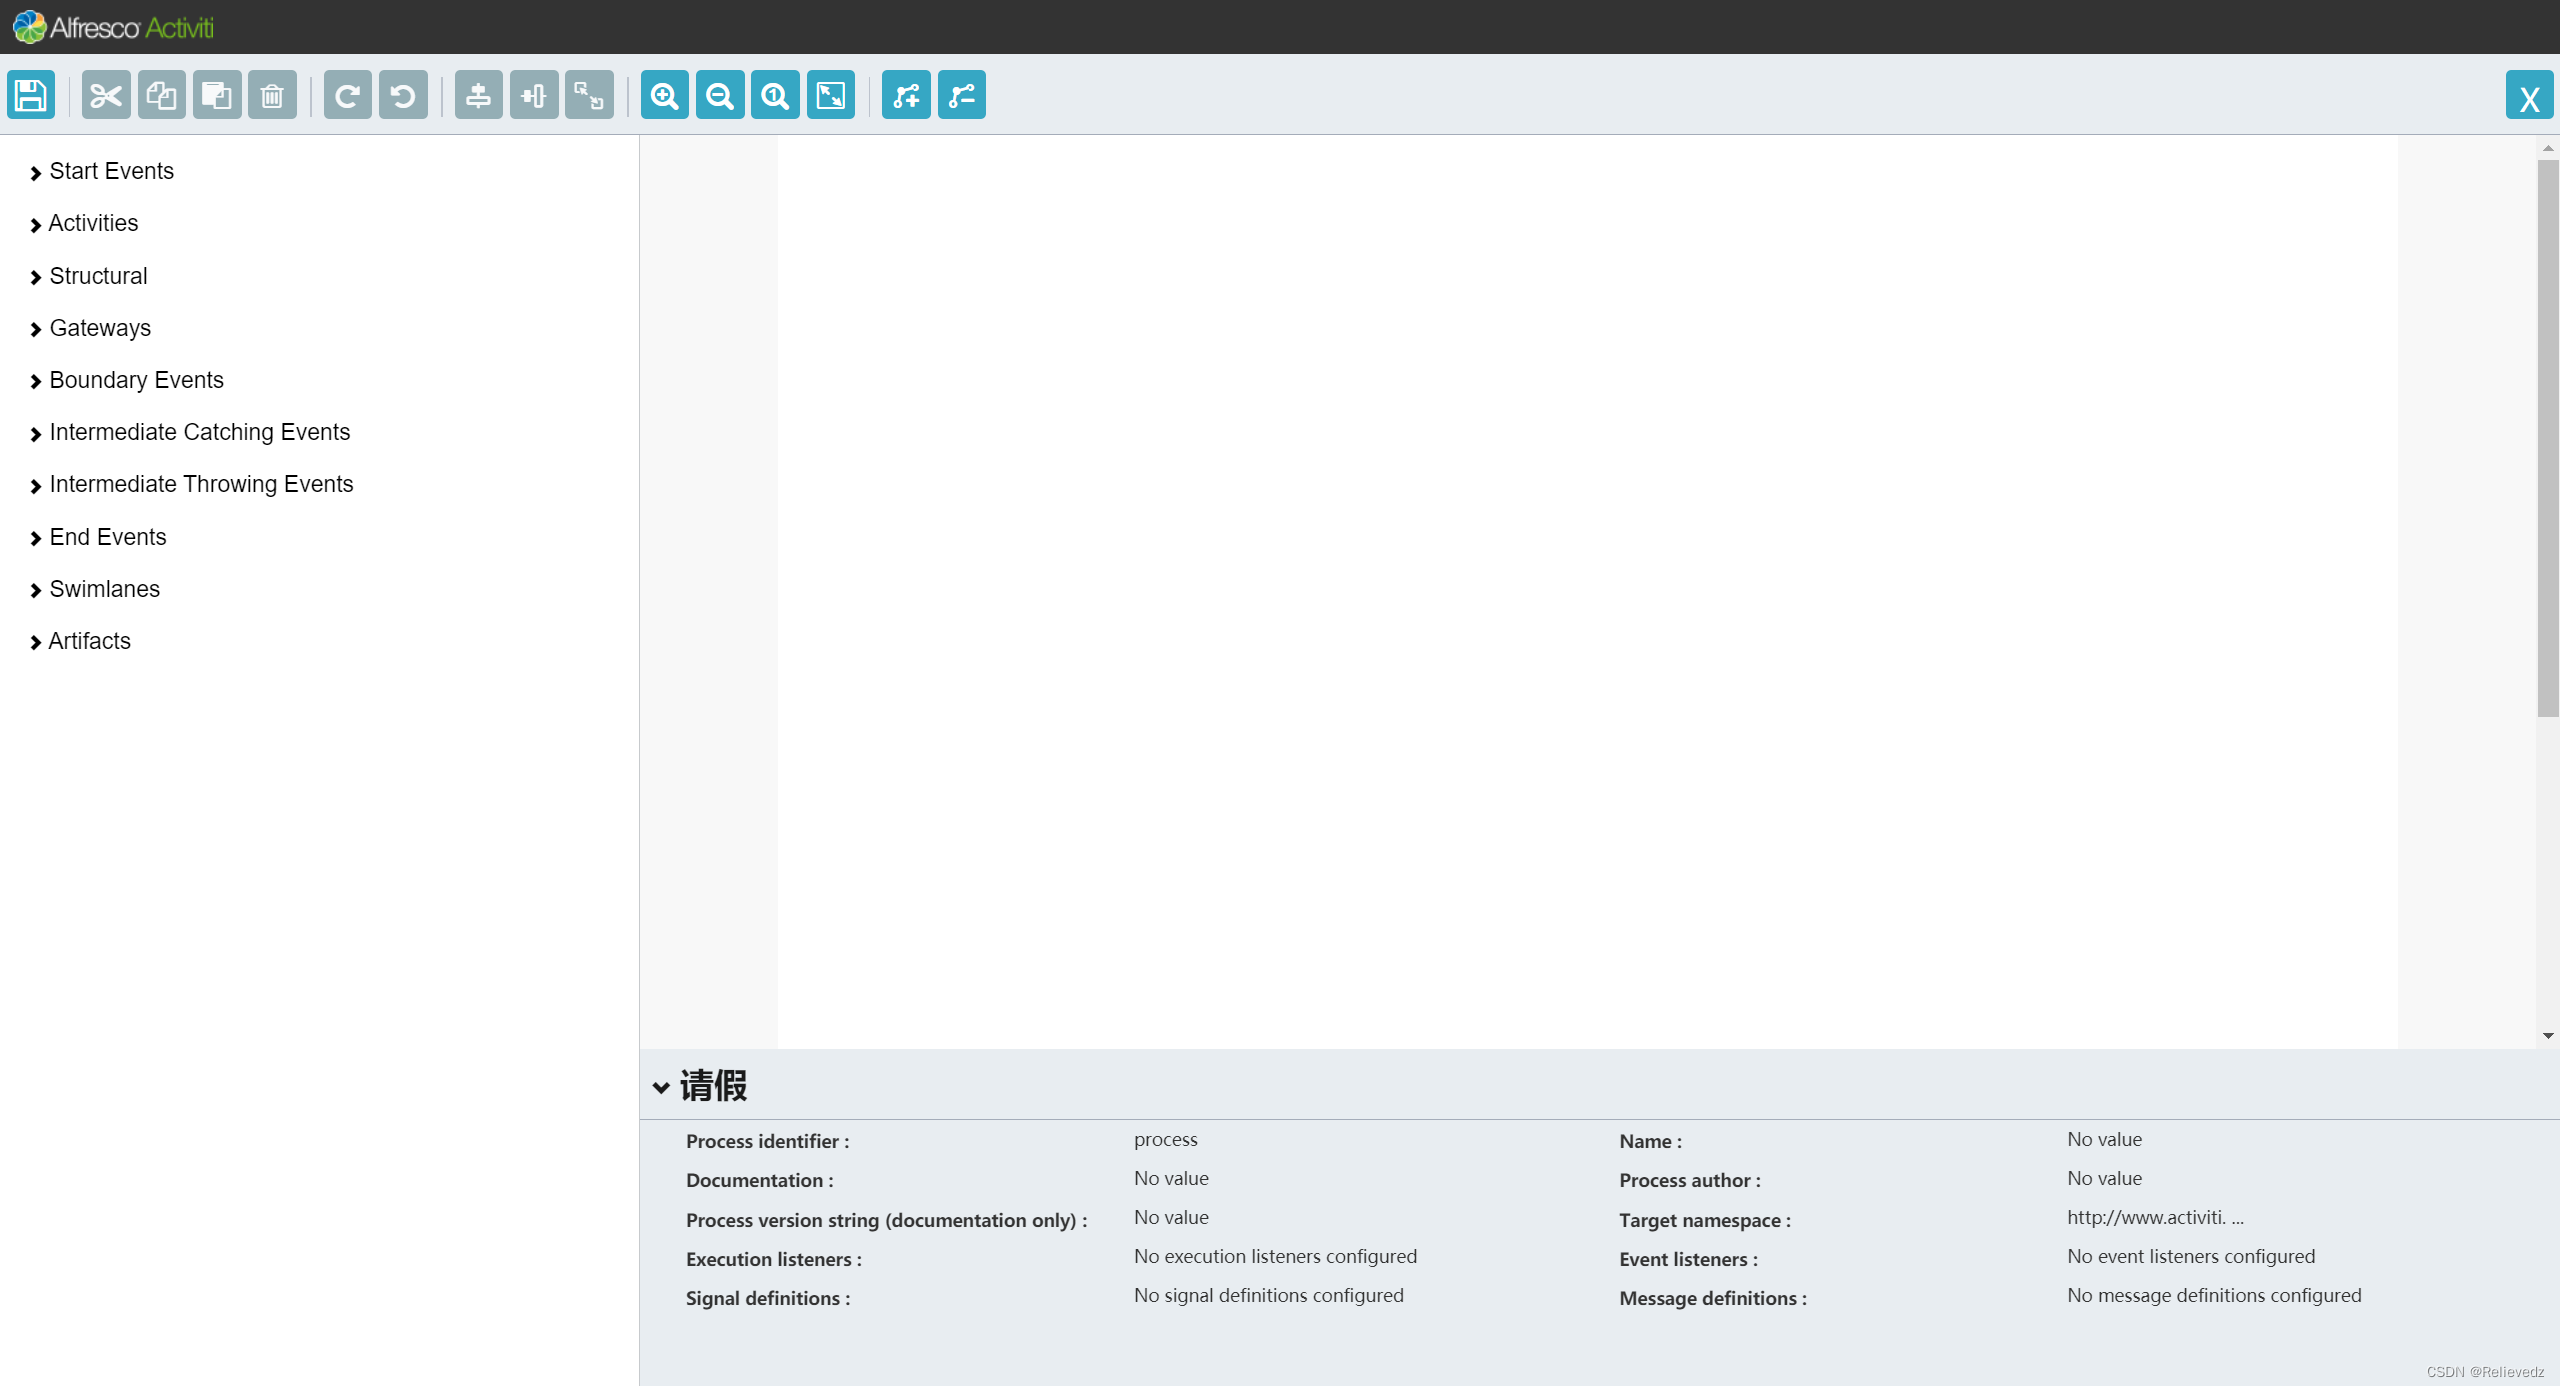The height and width of the screenshot is (1387, 2560).
Task: Expand the Boundary Events group
Action: (135, 381)
